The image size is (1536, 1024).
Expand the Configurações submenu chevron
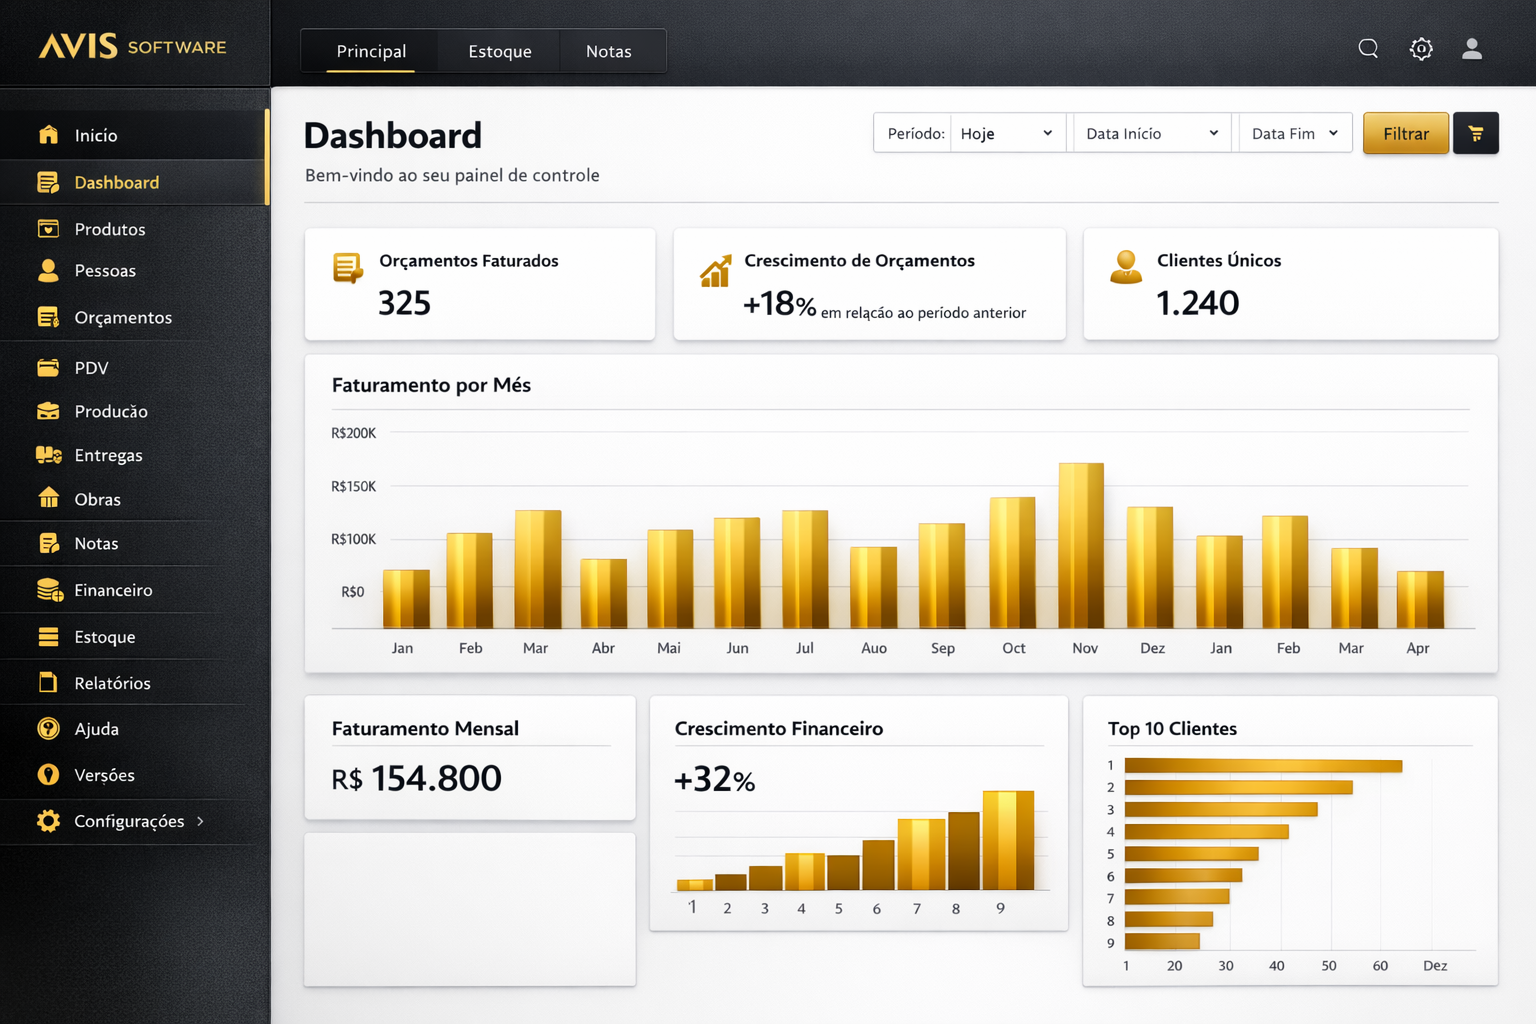click(x=201, y=821)
